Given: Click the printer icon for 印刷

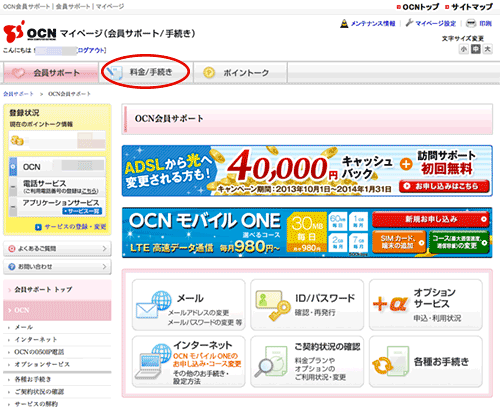Looking at the screenshot, I should click(471, 23).
